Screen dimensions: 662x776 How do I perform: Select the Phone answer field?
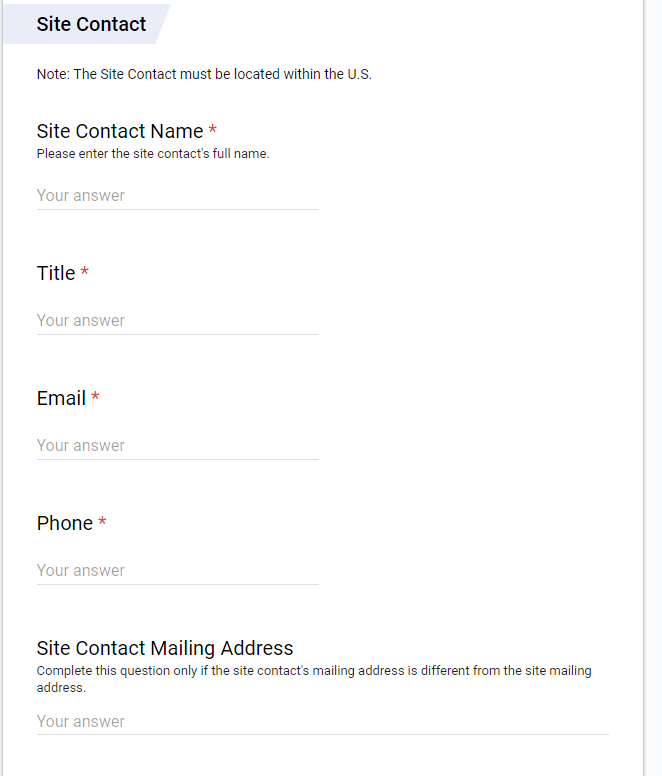[177, 571]
